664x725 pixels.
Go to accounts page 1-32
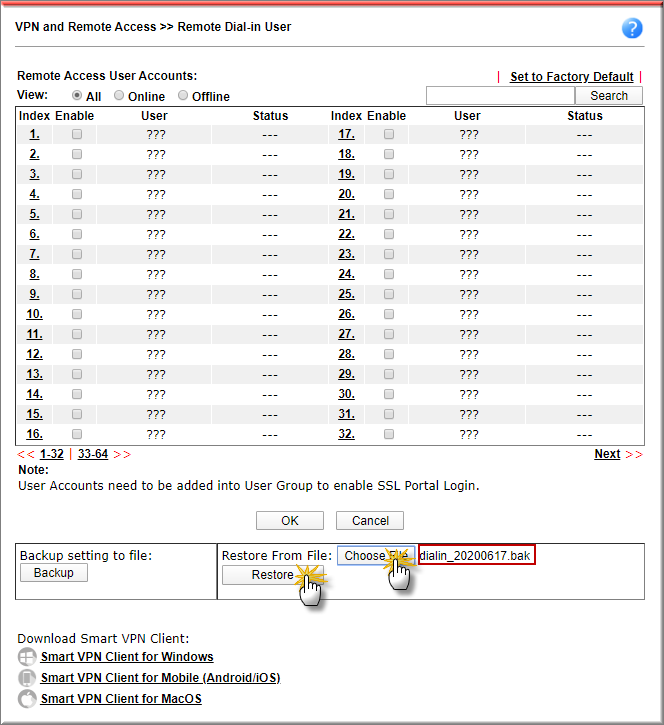point(52,454)
